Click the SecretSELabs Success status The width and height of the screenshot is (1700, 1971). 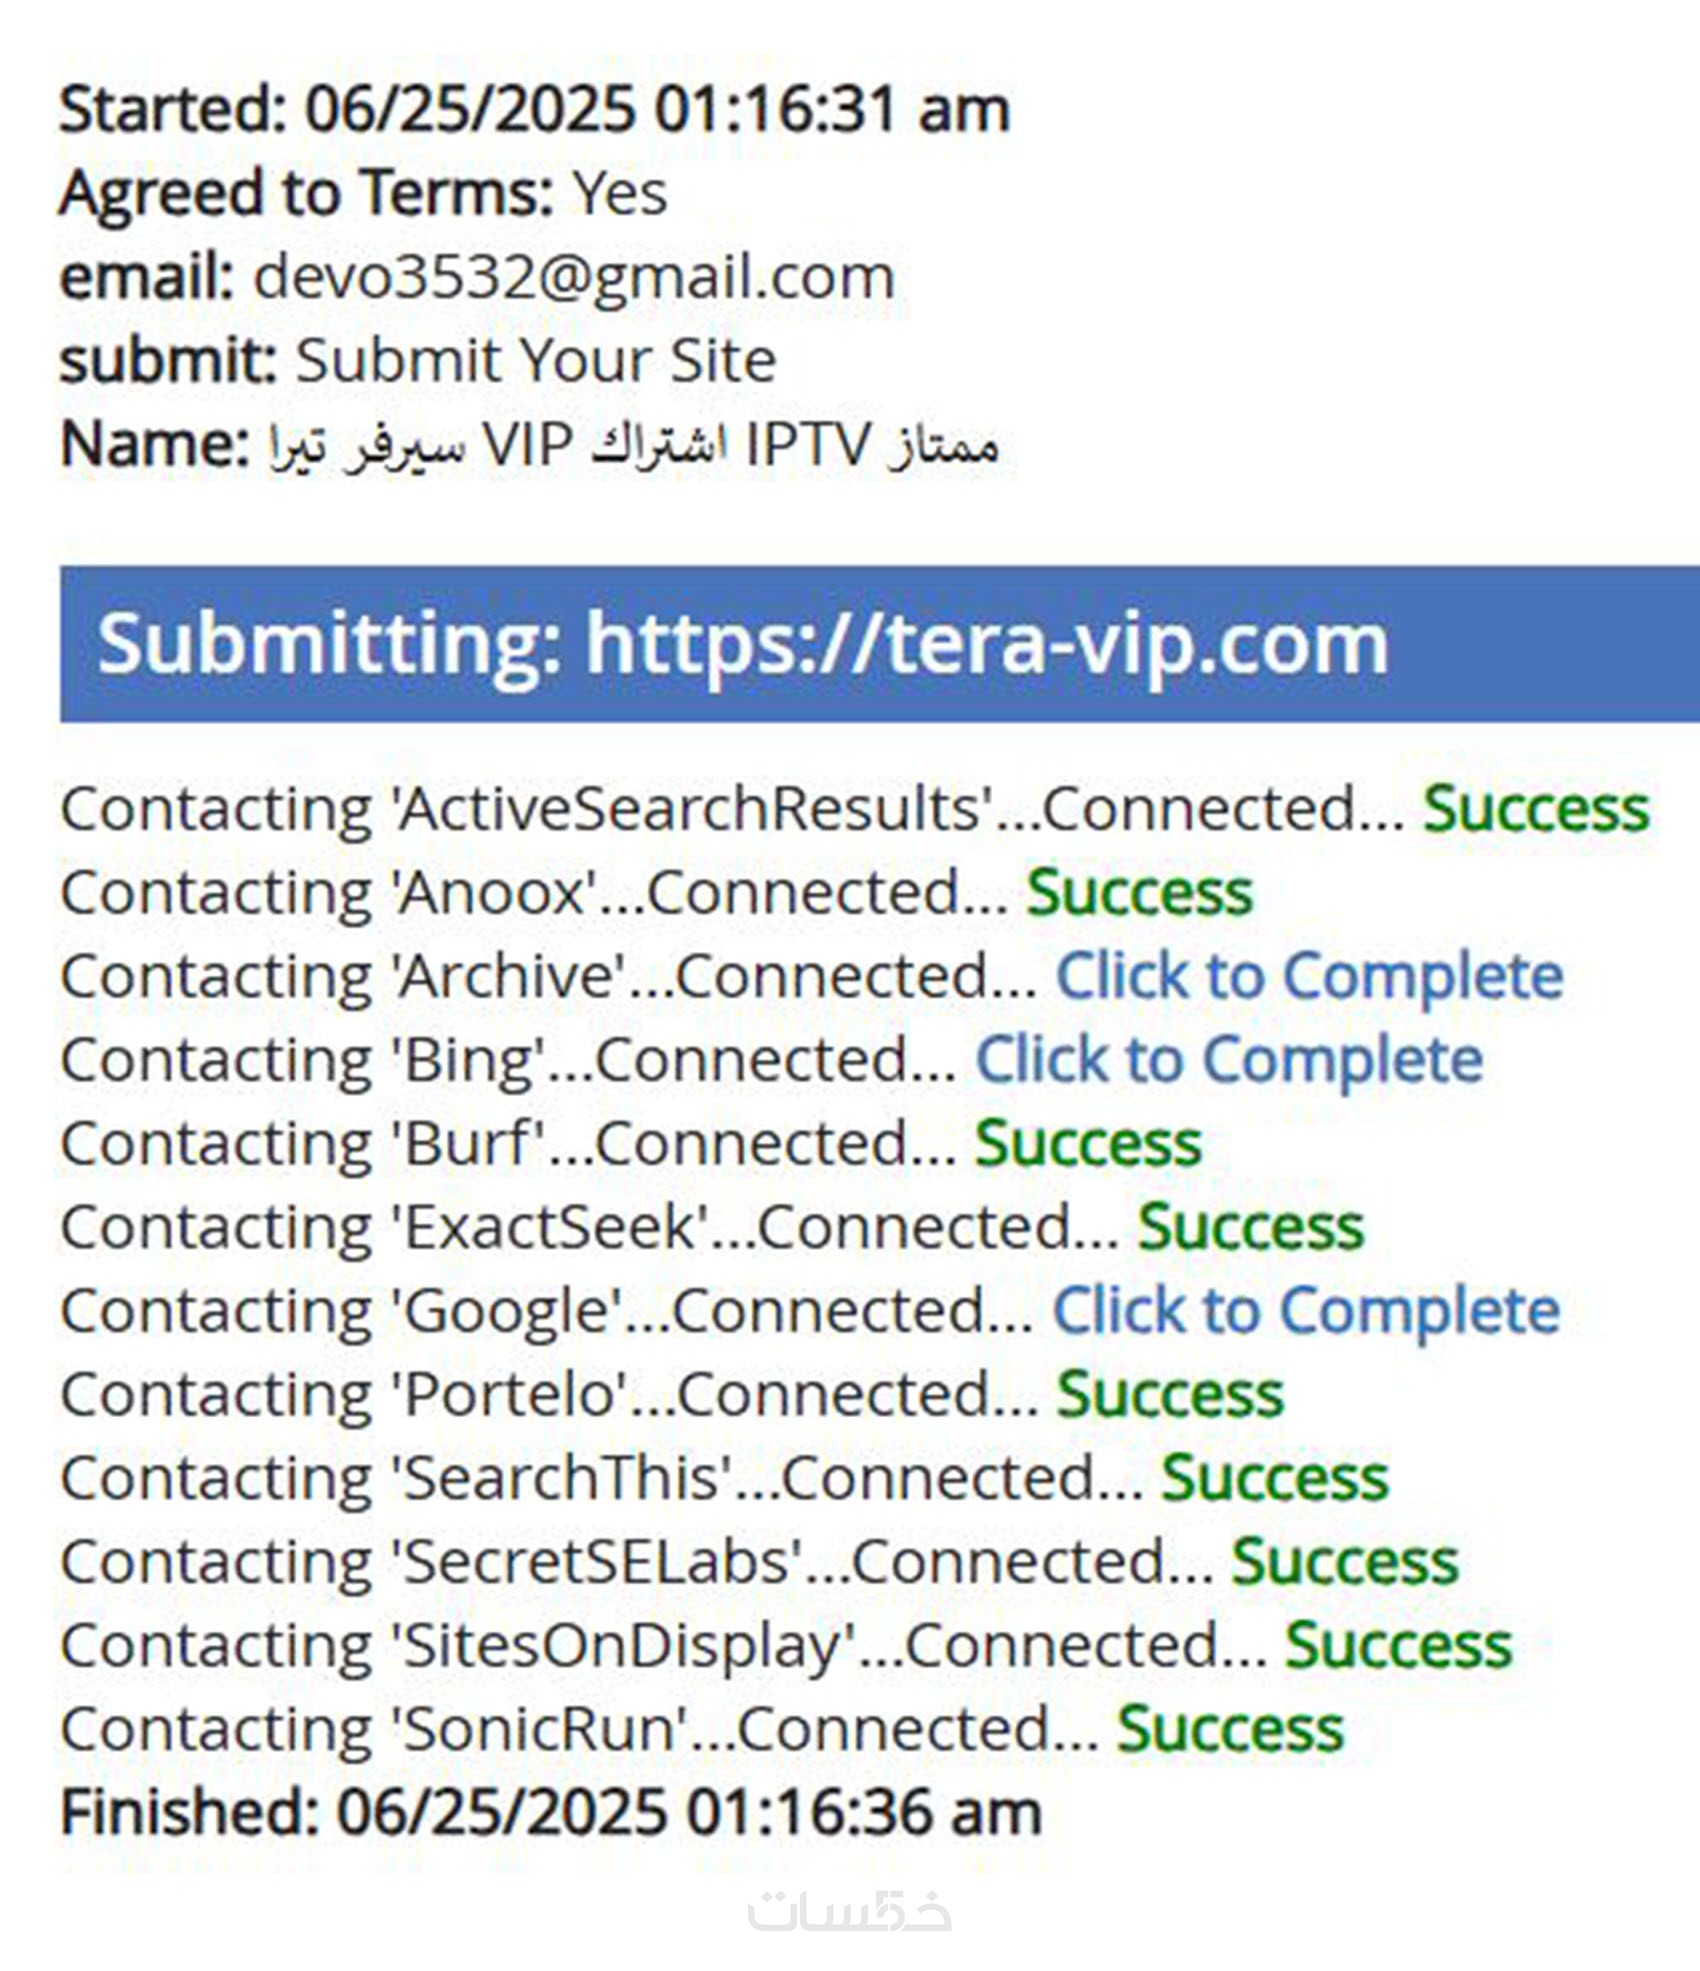click(x=1345, y=1562)
